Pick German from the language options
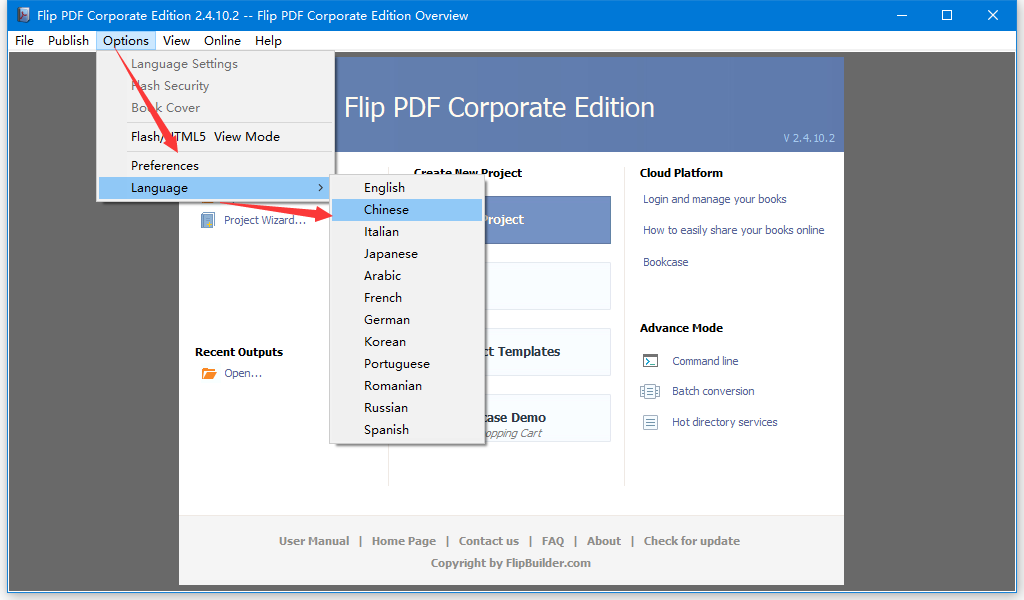Screen dimensions: 1024x600 pos(387,320)
